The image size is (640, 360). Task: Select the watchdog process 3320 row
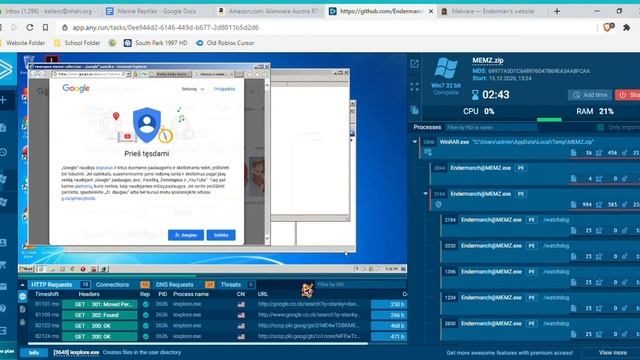coord(540,251)
